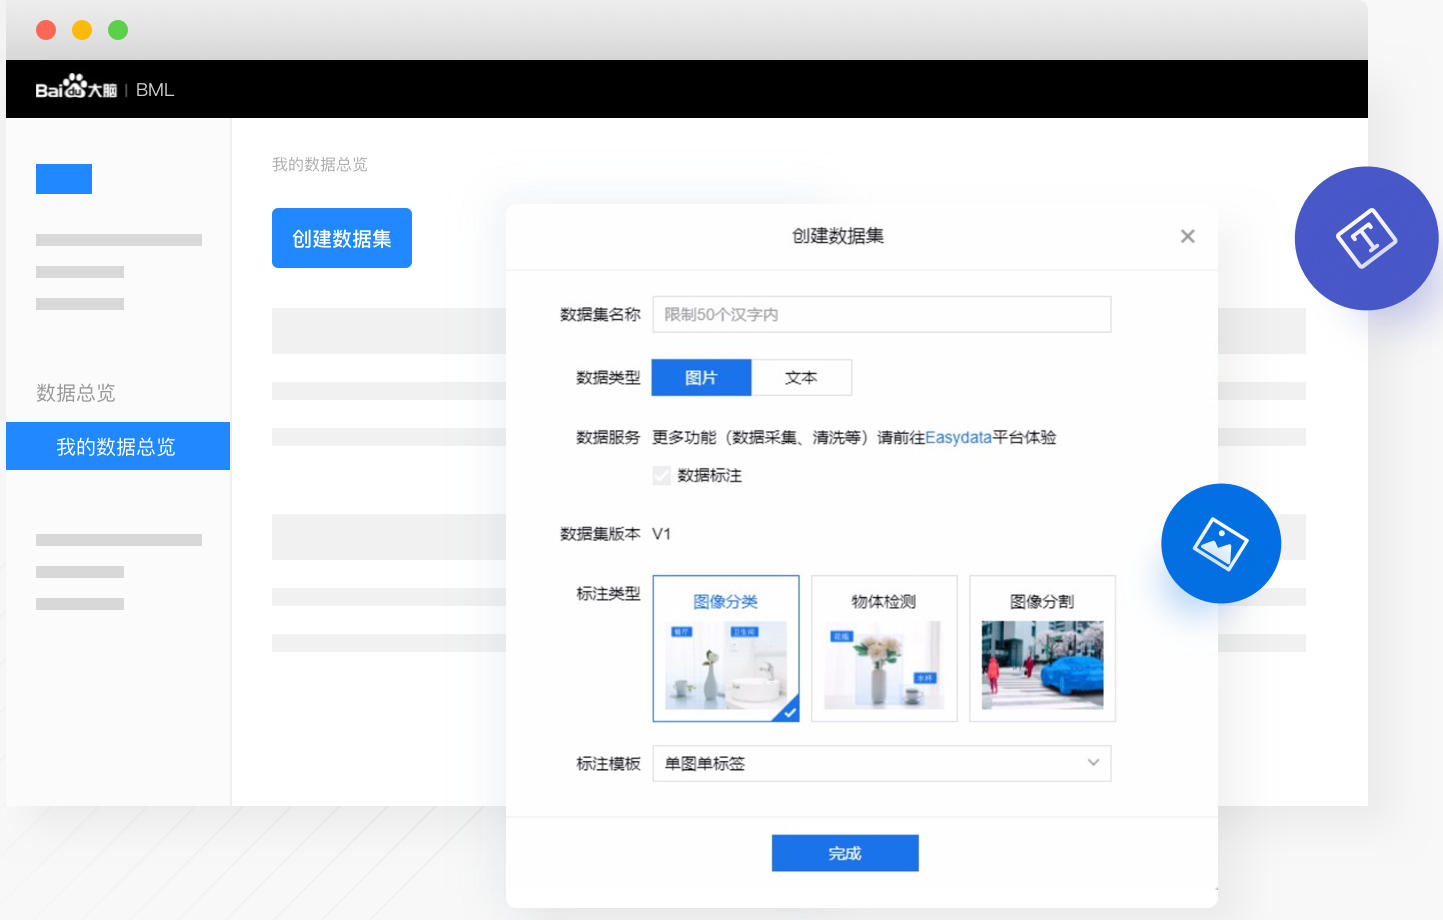
Task: Select 文本 data type
Action: (801, 377)
